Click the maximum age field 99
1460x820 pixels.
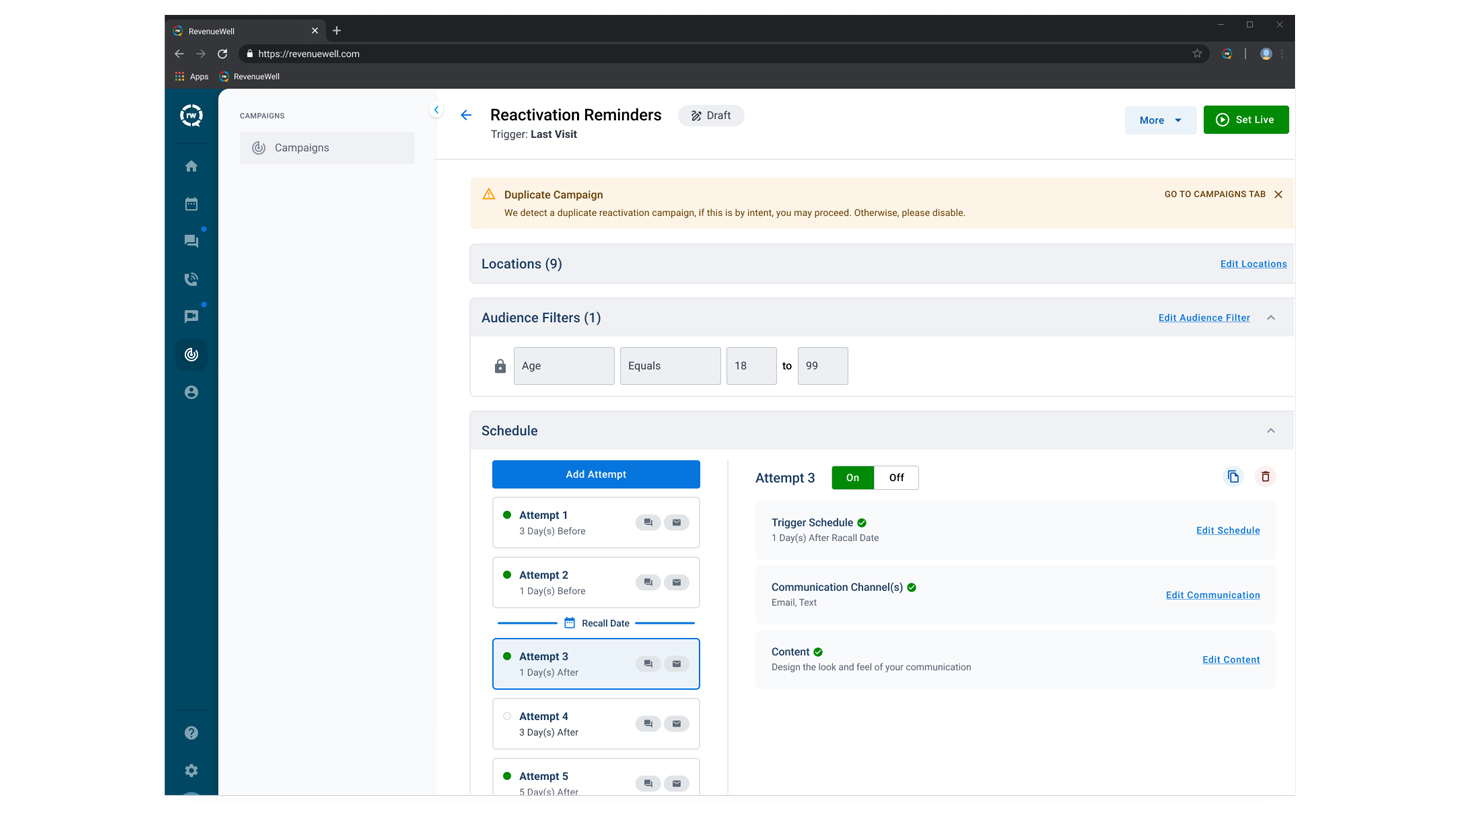pyautogui.click(x=823, y=366)
